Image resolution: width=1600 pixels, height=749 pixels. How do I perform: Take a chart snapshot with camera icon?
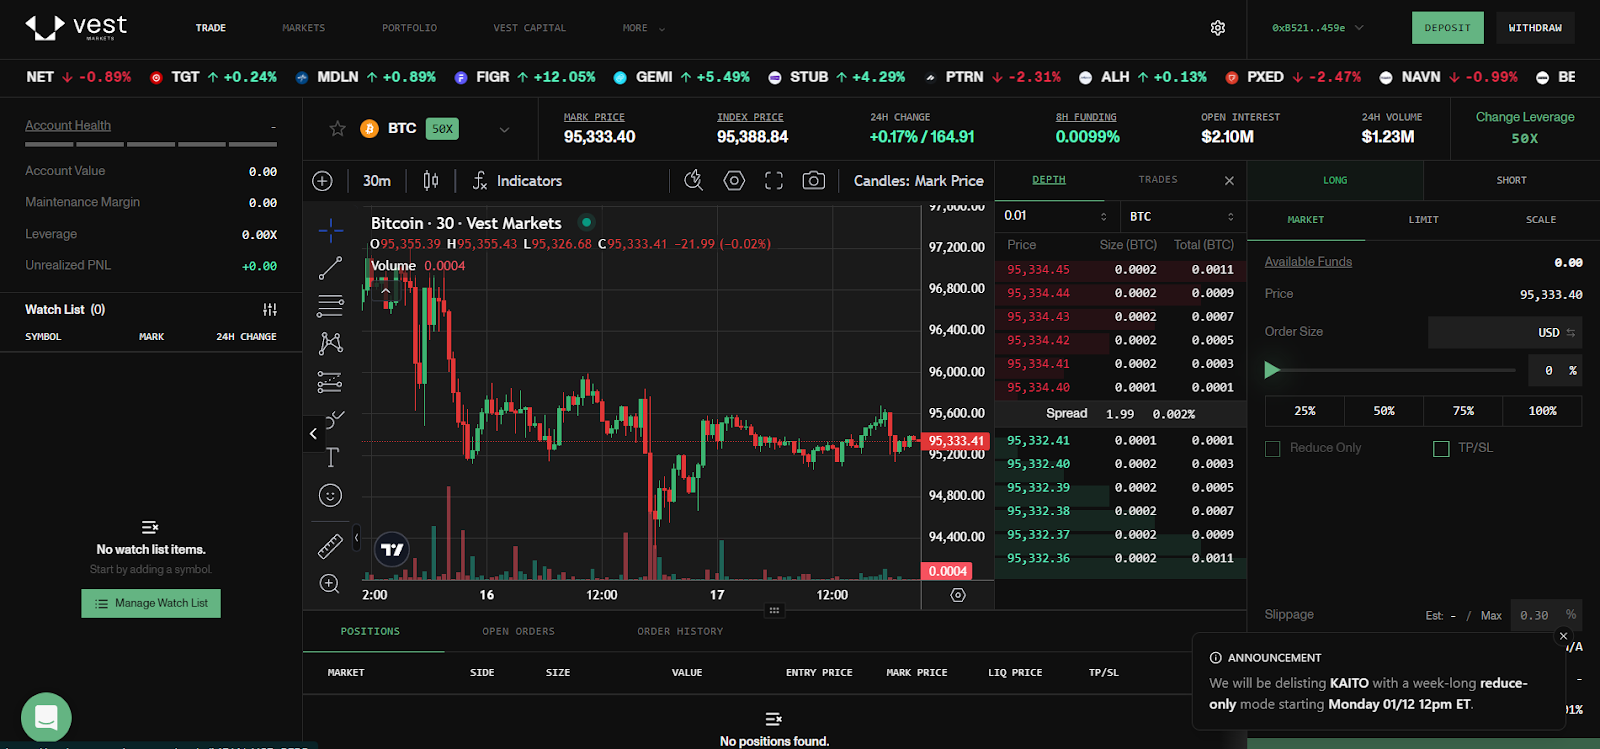[814, 181]
